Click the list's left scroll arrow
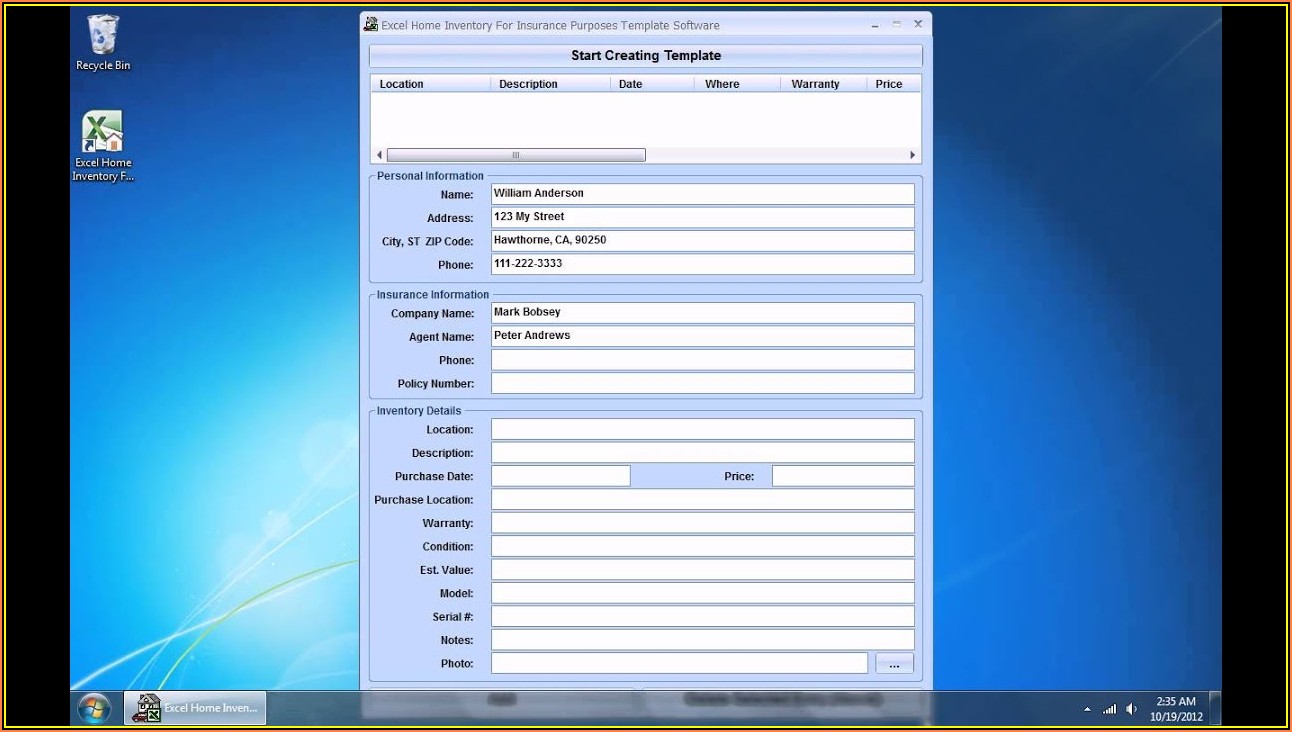The height and width of the screenshot is (732, 1292). (x=379, y=155)
